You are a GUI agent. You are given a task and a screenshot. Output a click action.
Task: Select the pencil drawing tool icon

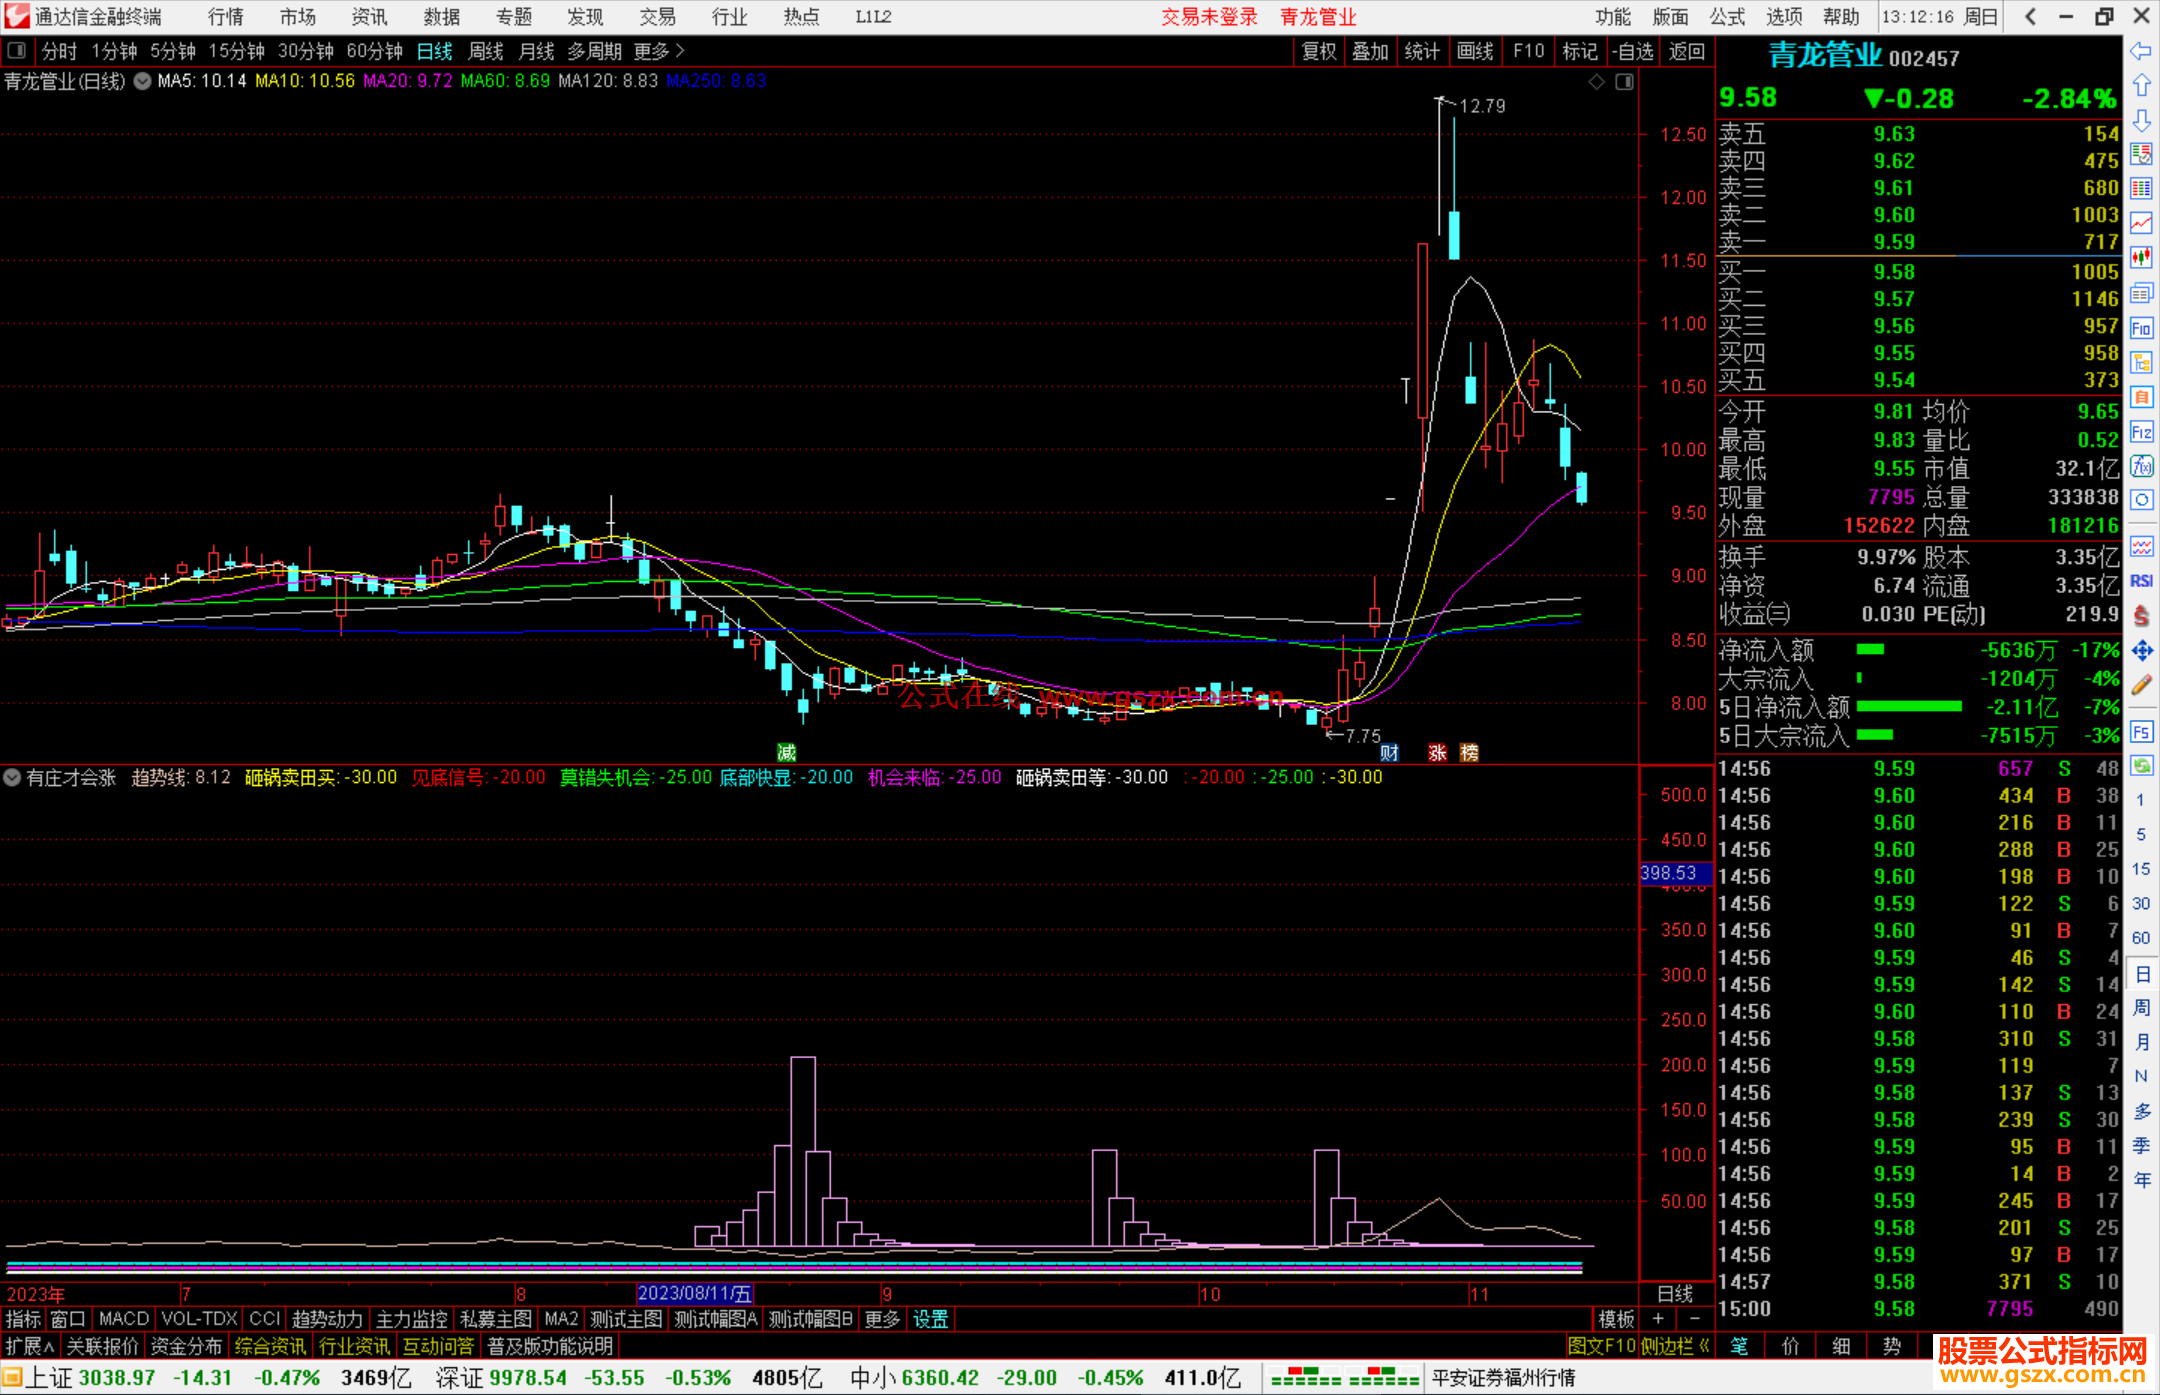[2141, 686]
